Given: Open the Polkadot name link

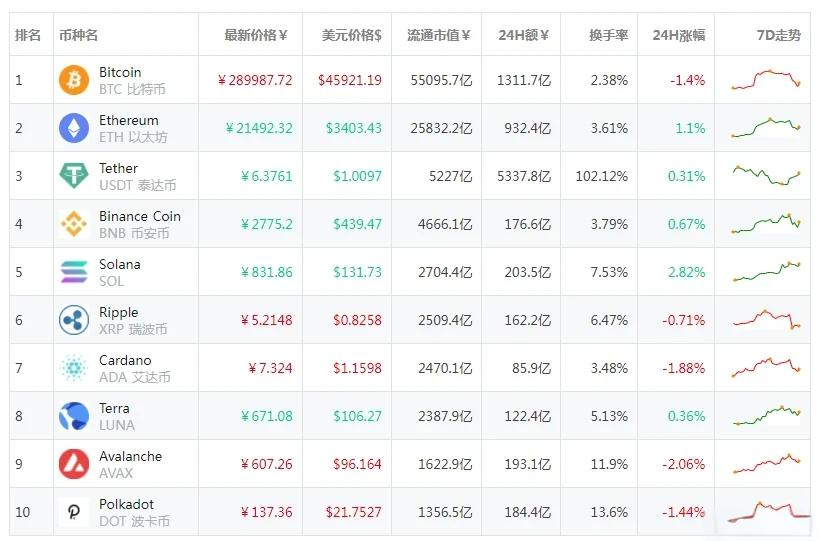Looking at the screenshot, I should click(126, 504).
